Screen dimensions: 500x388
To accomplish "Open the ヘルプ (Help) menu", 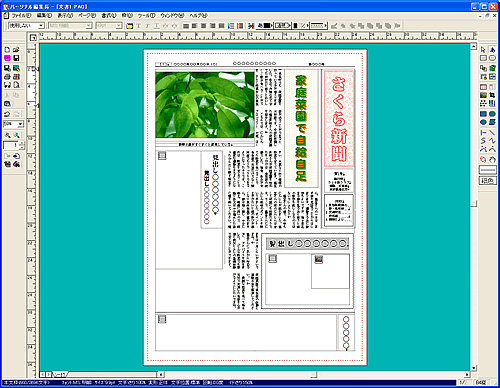I will pos(198,16).
